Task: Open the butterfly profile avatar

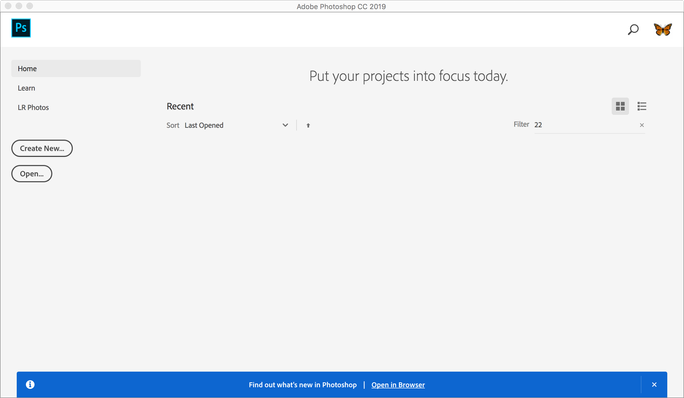Action: pyautogui.click(x=663, y=29)
